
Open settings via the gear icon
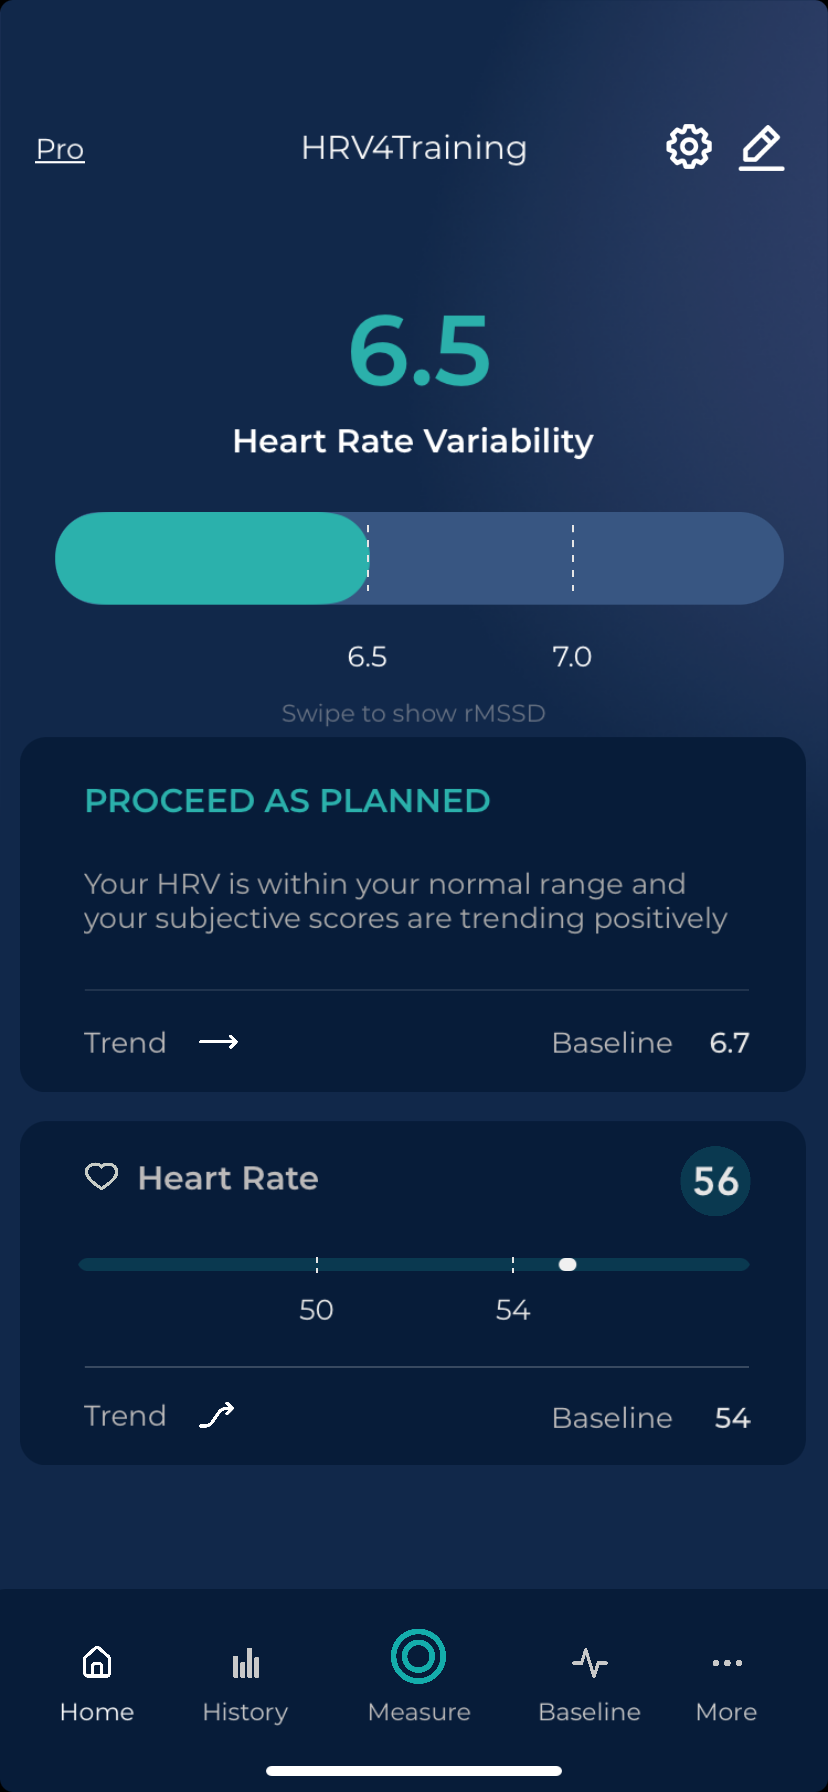point(689,147)
